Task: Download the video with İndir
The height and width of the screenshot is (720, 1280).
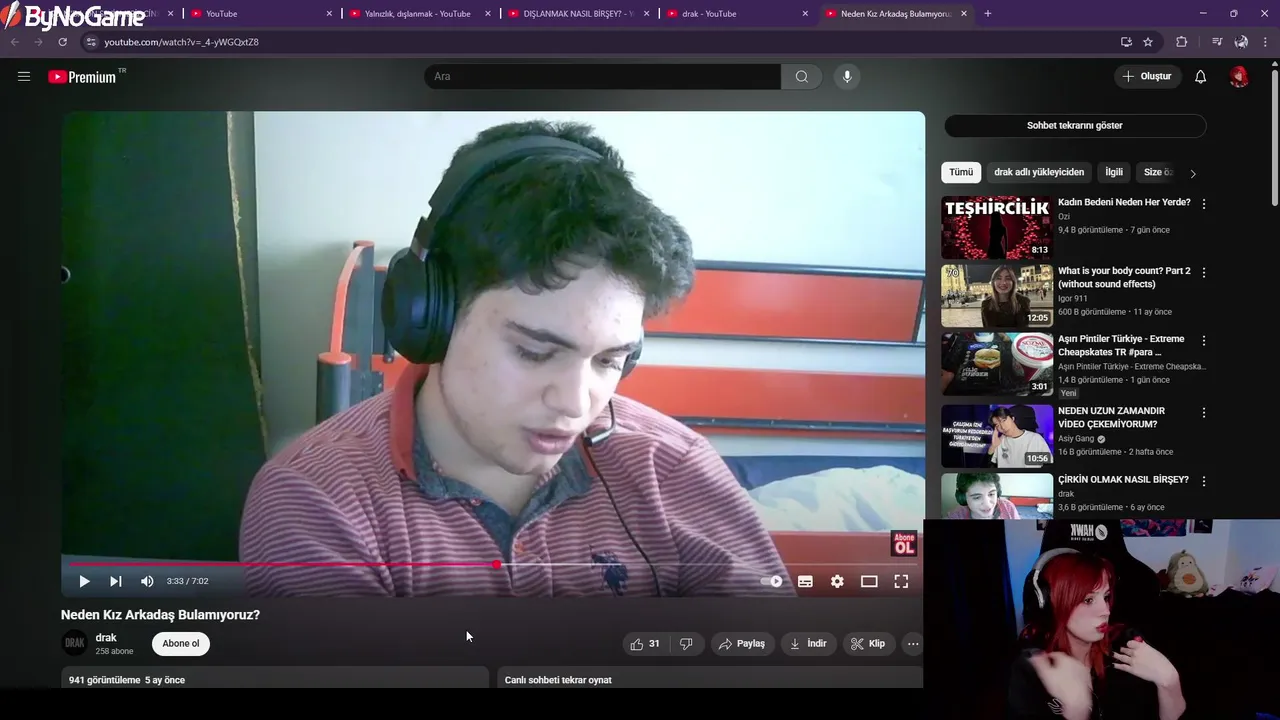Action: tap(808, 644)
